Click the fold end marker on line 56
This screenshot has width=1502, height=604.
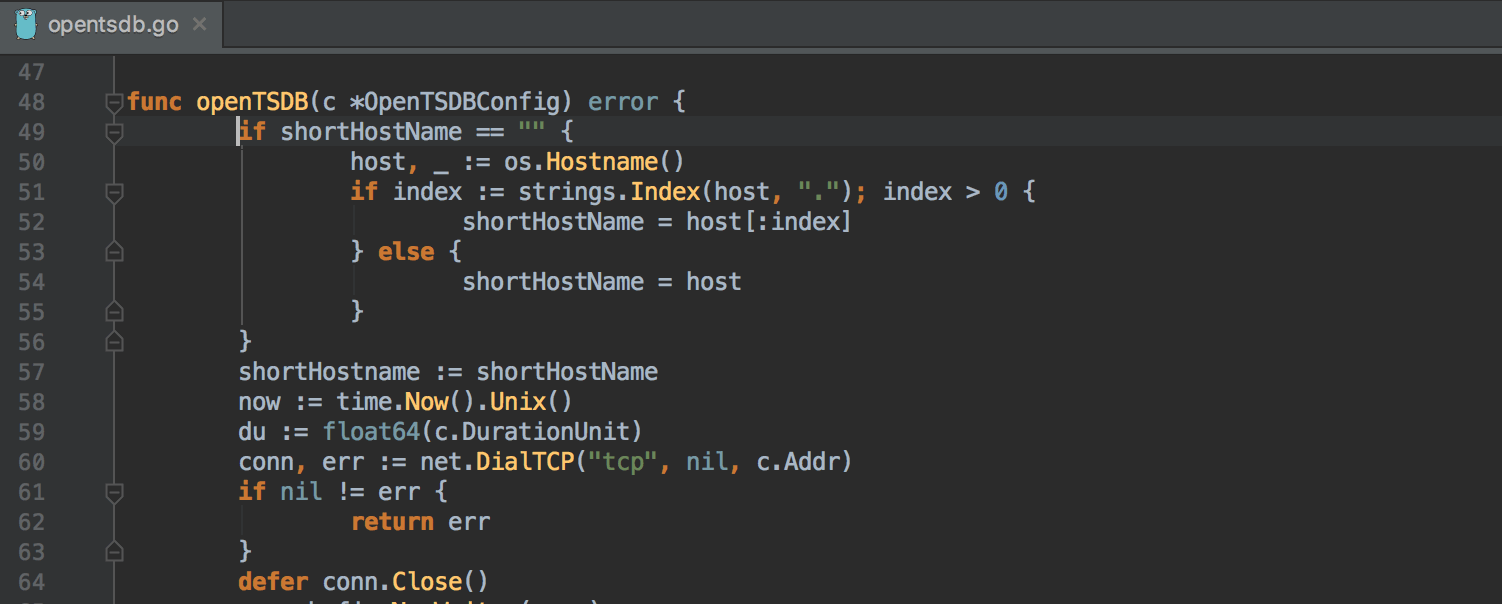pos(114,342)
